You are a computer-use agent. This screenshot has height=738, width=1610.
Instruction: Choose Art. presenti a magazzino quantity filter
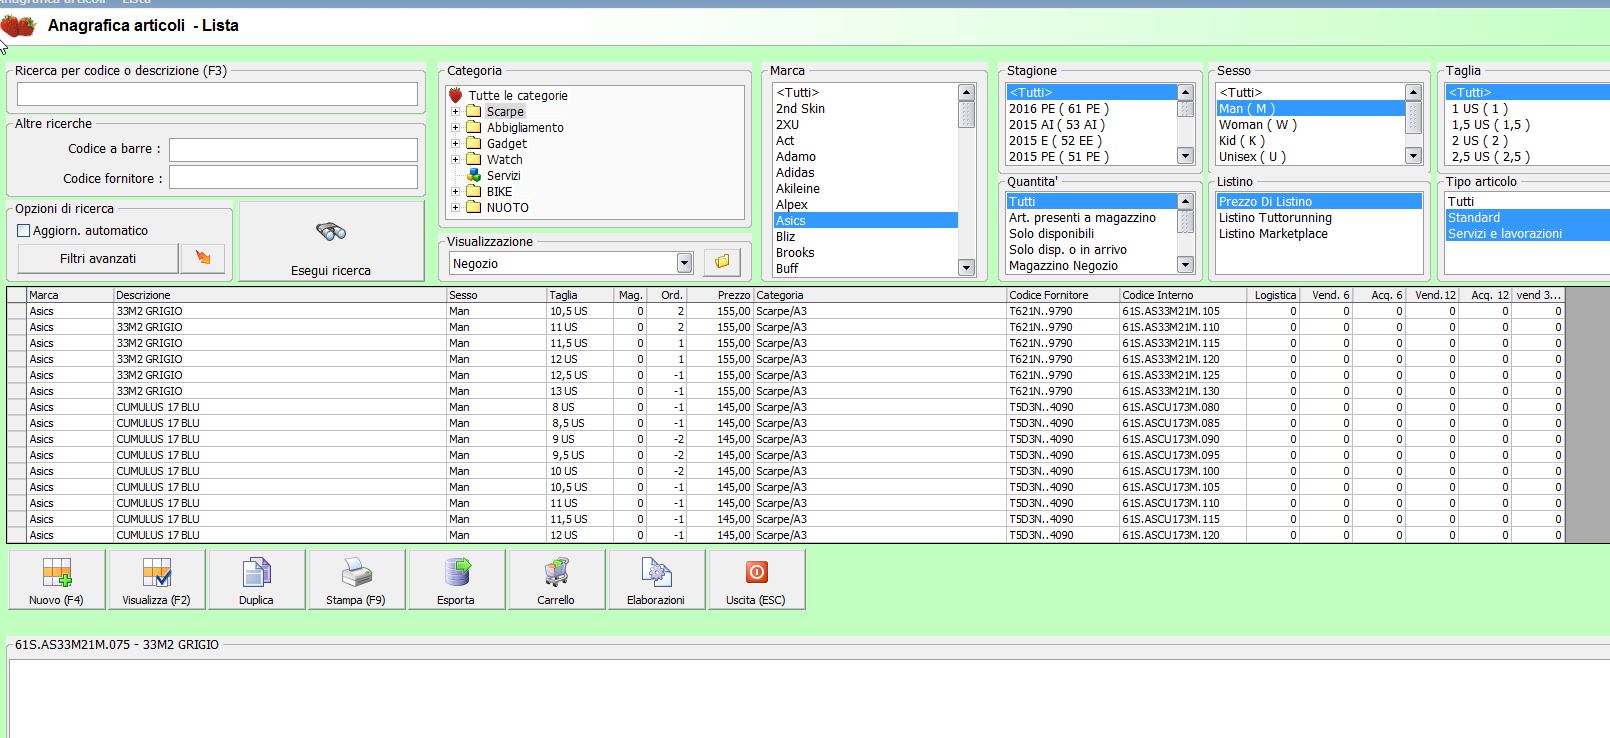(1091, 218)
